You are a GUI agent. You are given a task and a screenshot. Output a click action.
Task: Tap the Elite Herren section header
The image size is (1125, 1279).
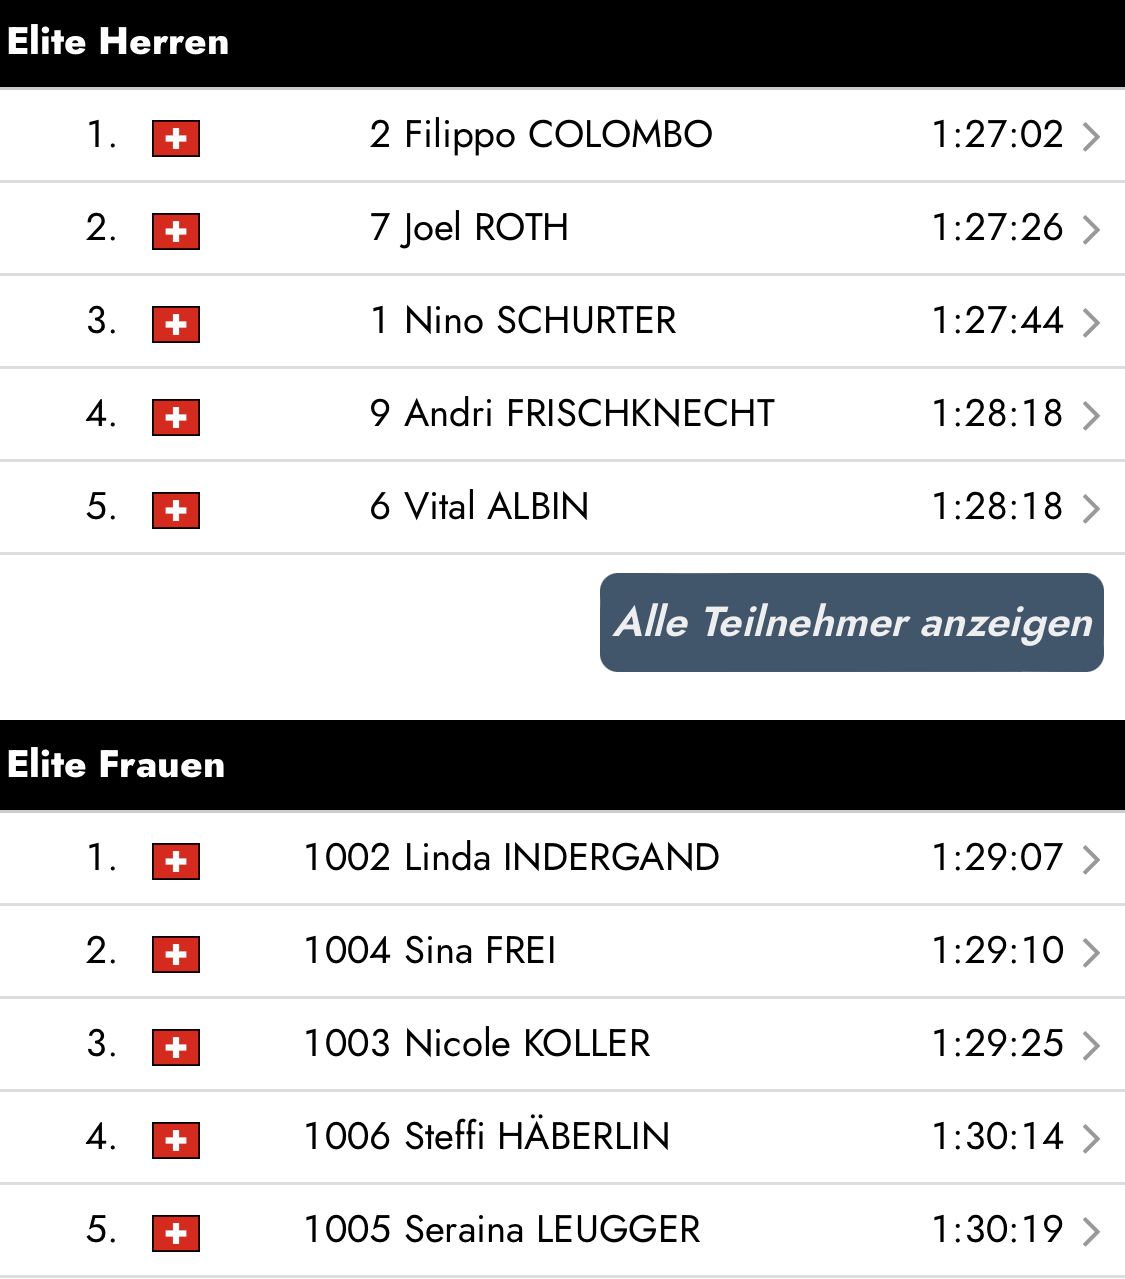coord(118,42)
